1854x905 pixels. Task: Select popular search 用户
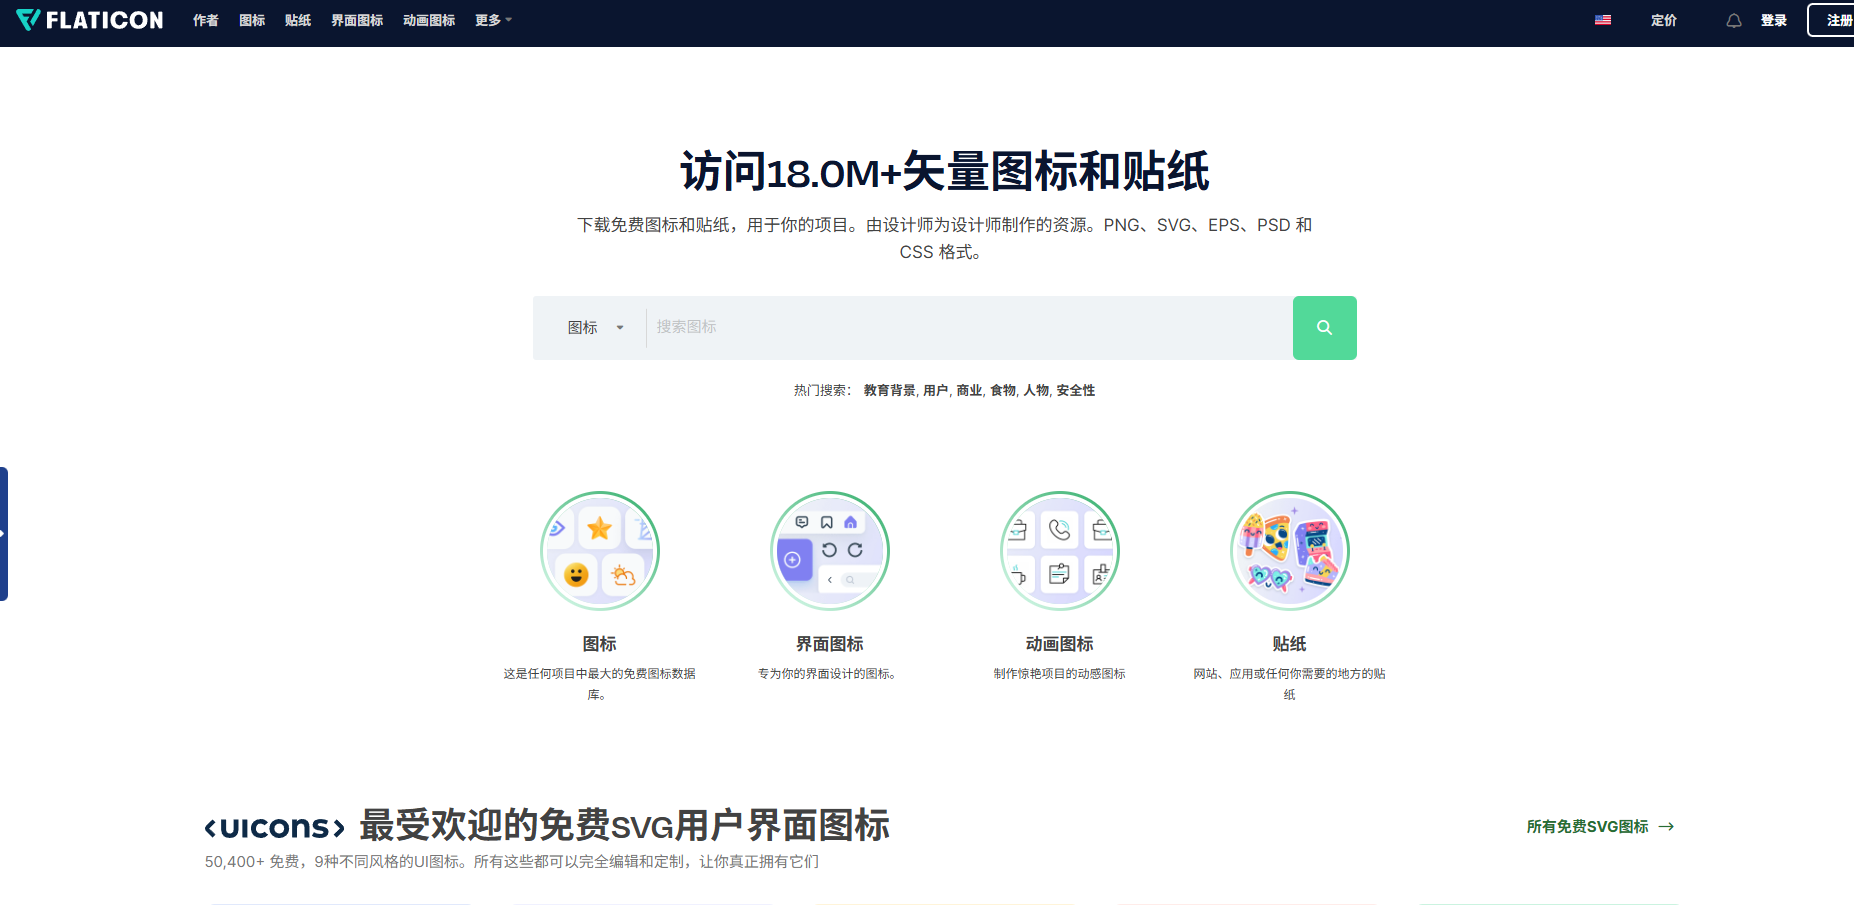coord(936,390)
